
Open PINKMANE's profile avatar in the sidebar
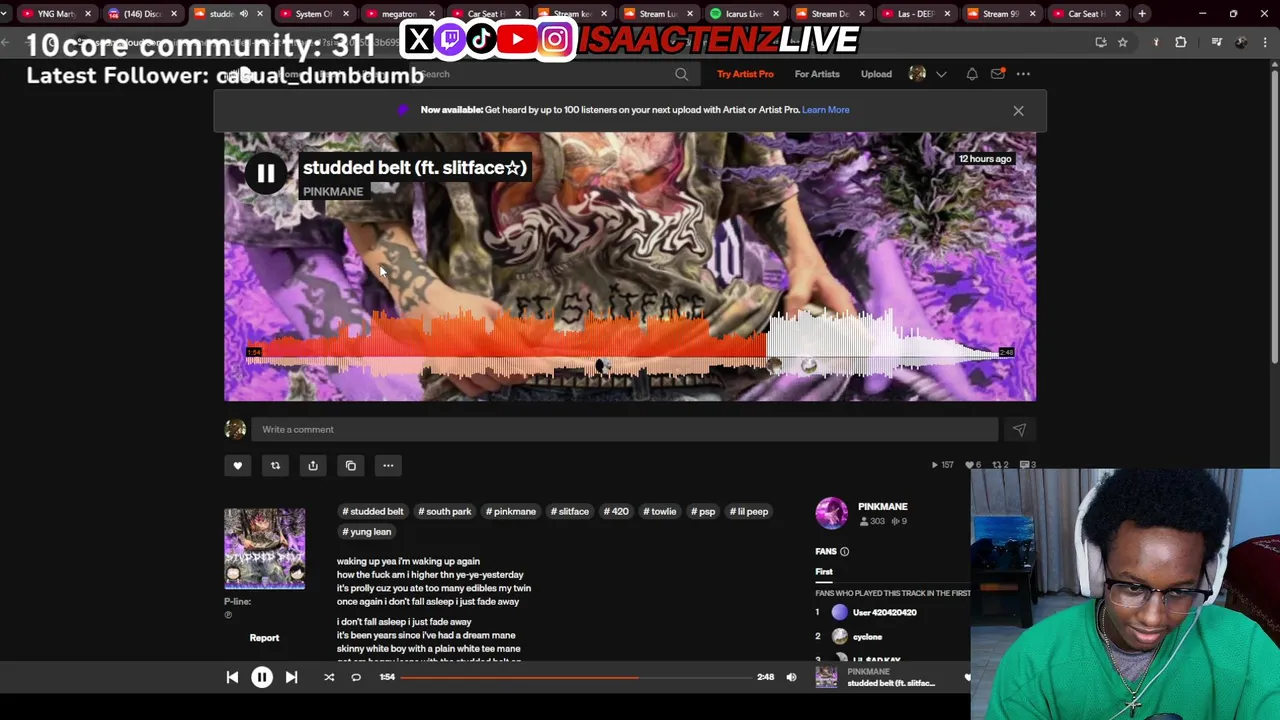(831, 513)
